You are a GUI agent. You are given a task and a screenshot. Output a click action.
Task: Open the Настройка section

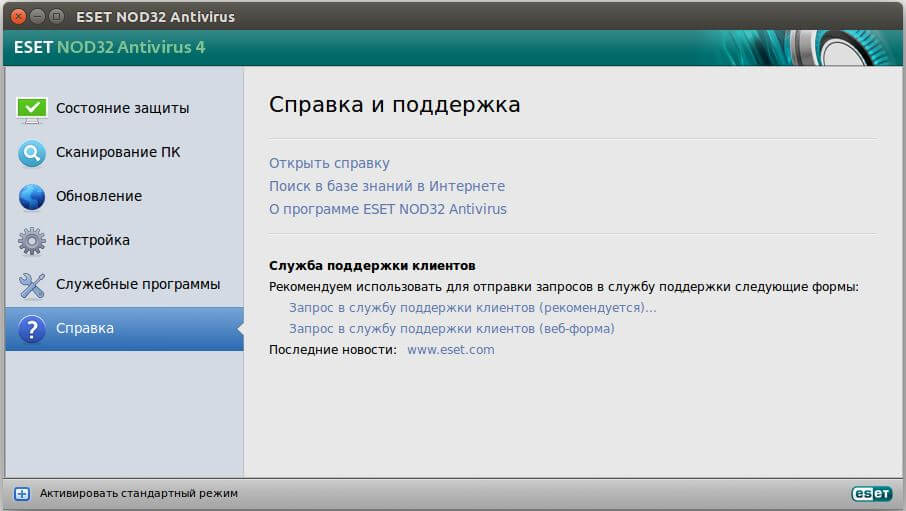(124, 240)
